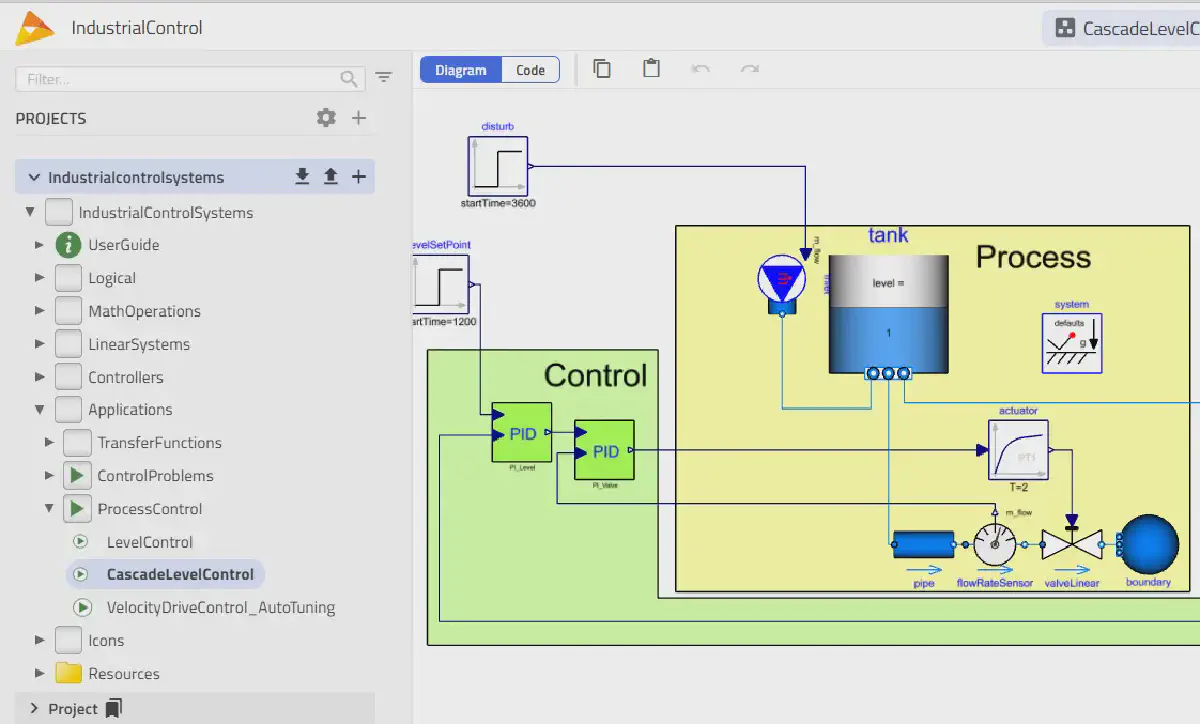Click the IndustrialControl title text
This screenshot has height=724, width=1200.
point(137,28)
